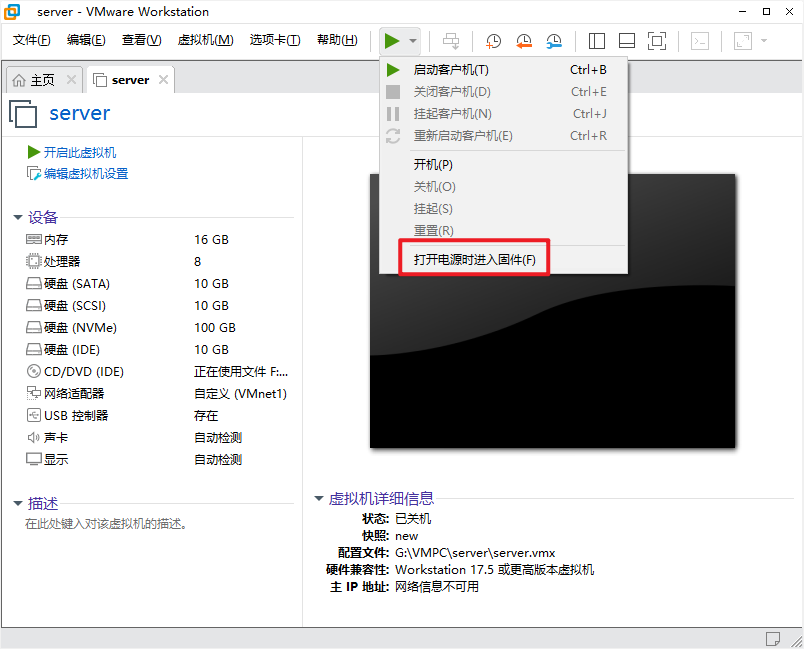The width and height of the screenshot is (804, 649).
Task: Click the revert to snapshot icon
Action: (524, 41)
